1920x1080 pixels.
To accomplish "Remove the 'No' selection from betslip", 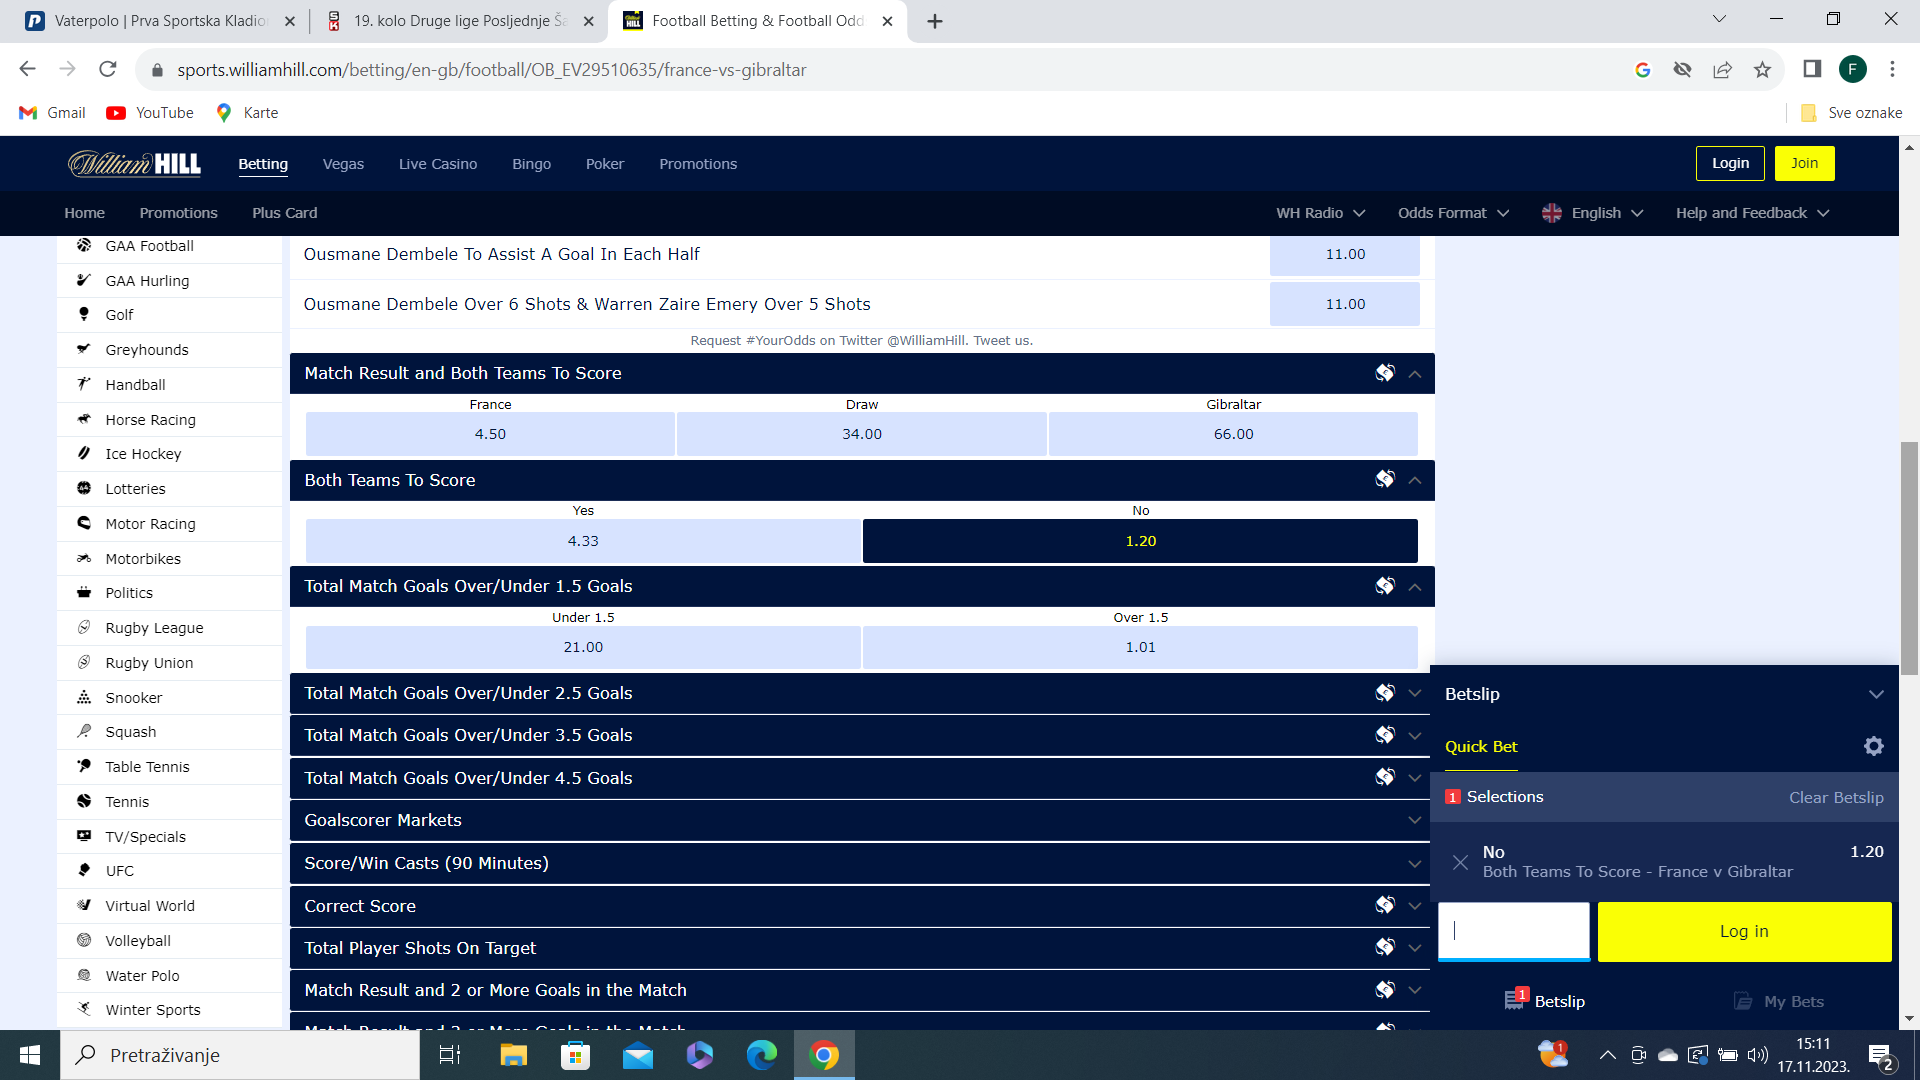I will (1460, 862).
